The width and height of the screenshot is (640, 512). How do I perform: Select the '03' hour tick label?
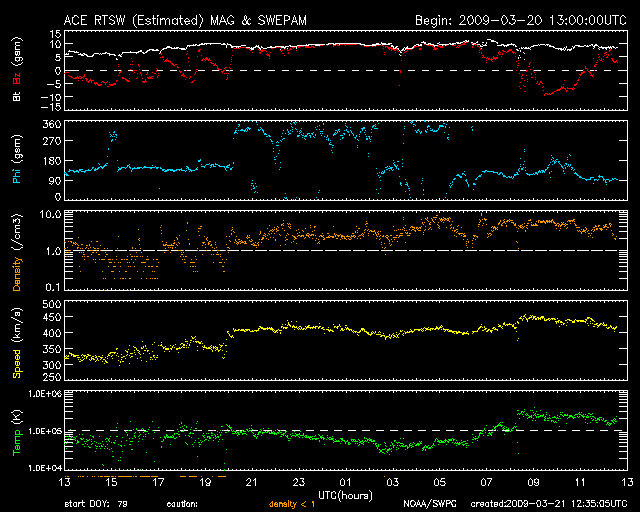pyautogui.click(x=392, y=483)
